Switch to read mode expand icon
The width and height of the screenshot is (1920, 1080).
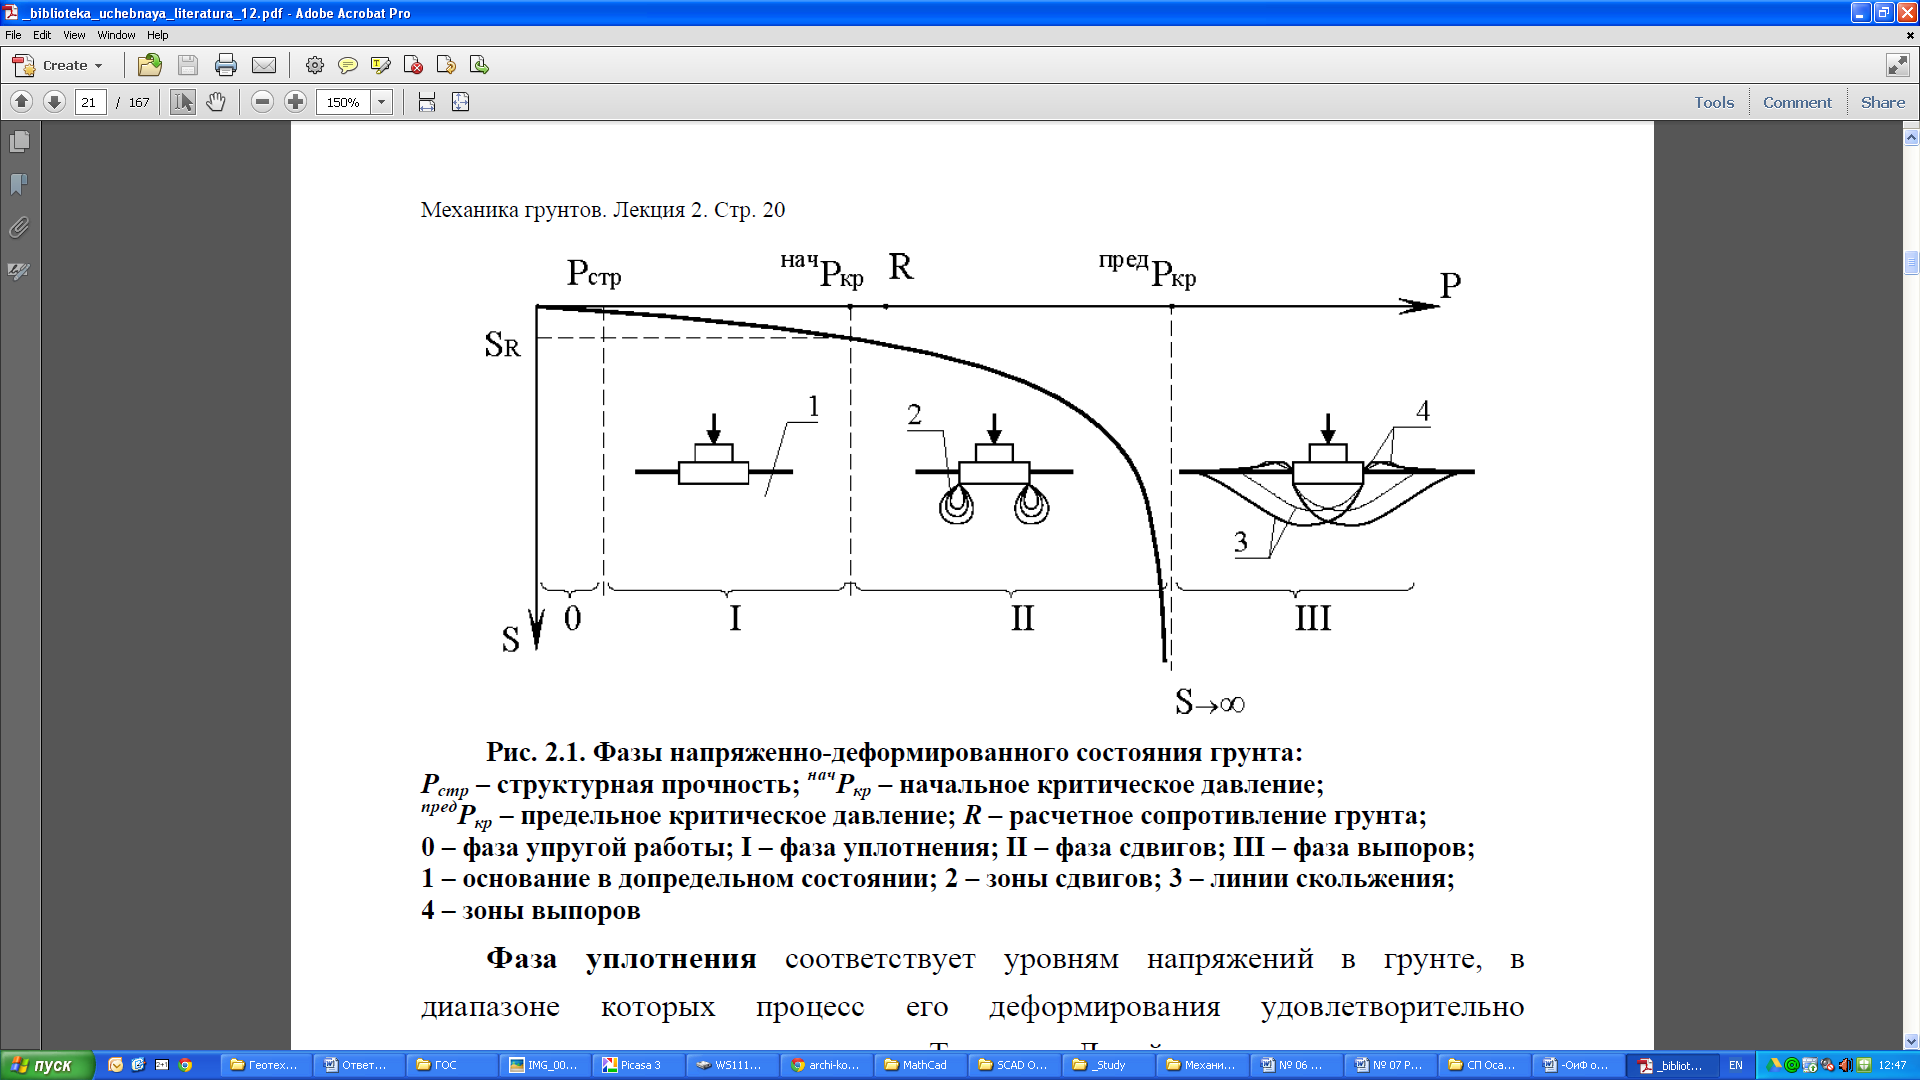pyautogui.click(x=1897, y=65)
